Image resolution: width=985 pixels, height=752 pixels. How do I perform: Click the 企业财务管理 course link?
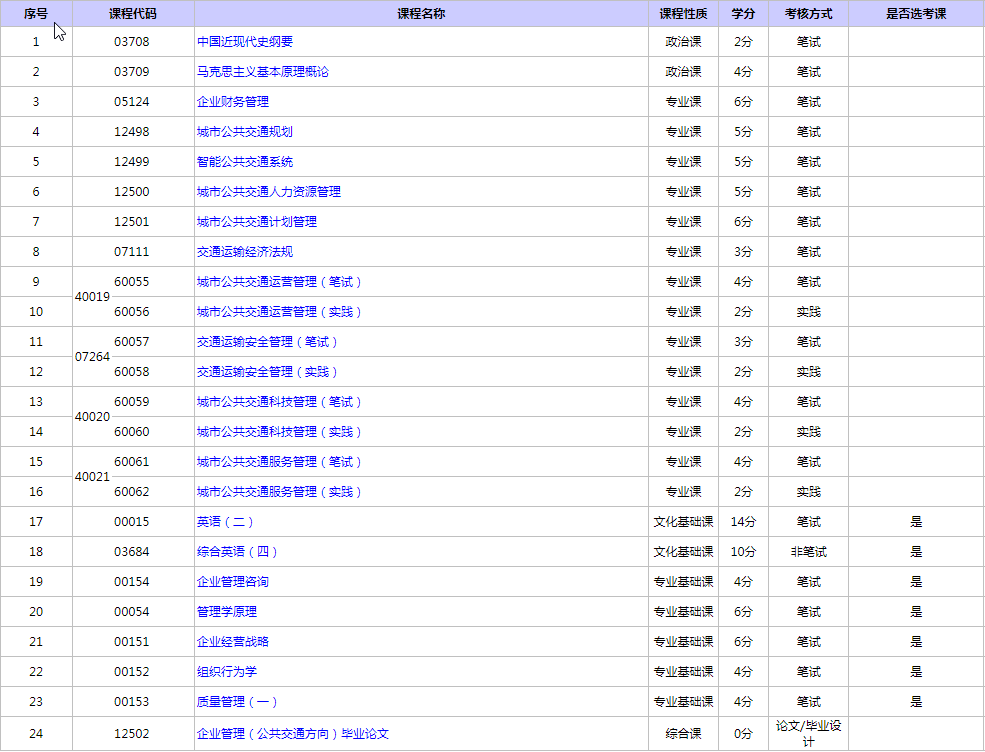point(232,102)
